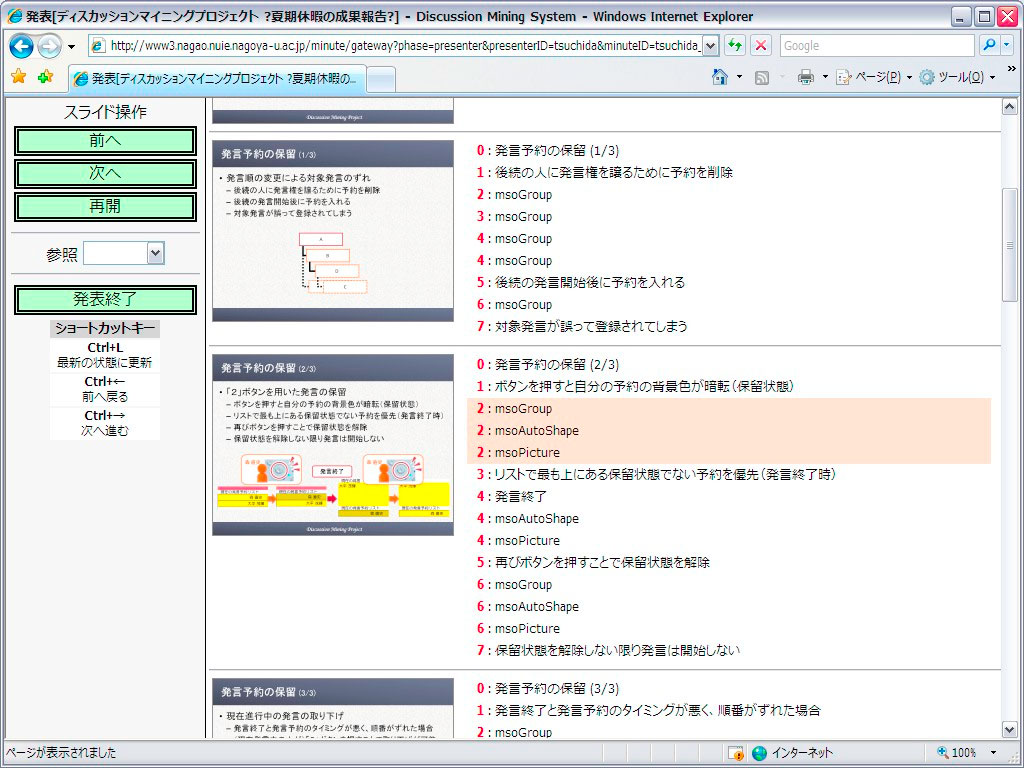This screenshot has height=768, width=1024.
Task: Click the インターネット security zone indicator
Action: click(x=792, y=754)
